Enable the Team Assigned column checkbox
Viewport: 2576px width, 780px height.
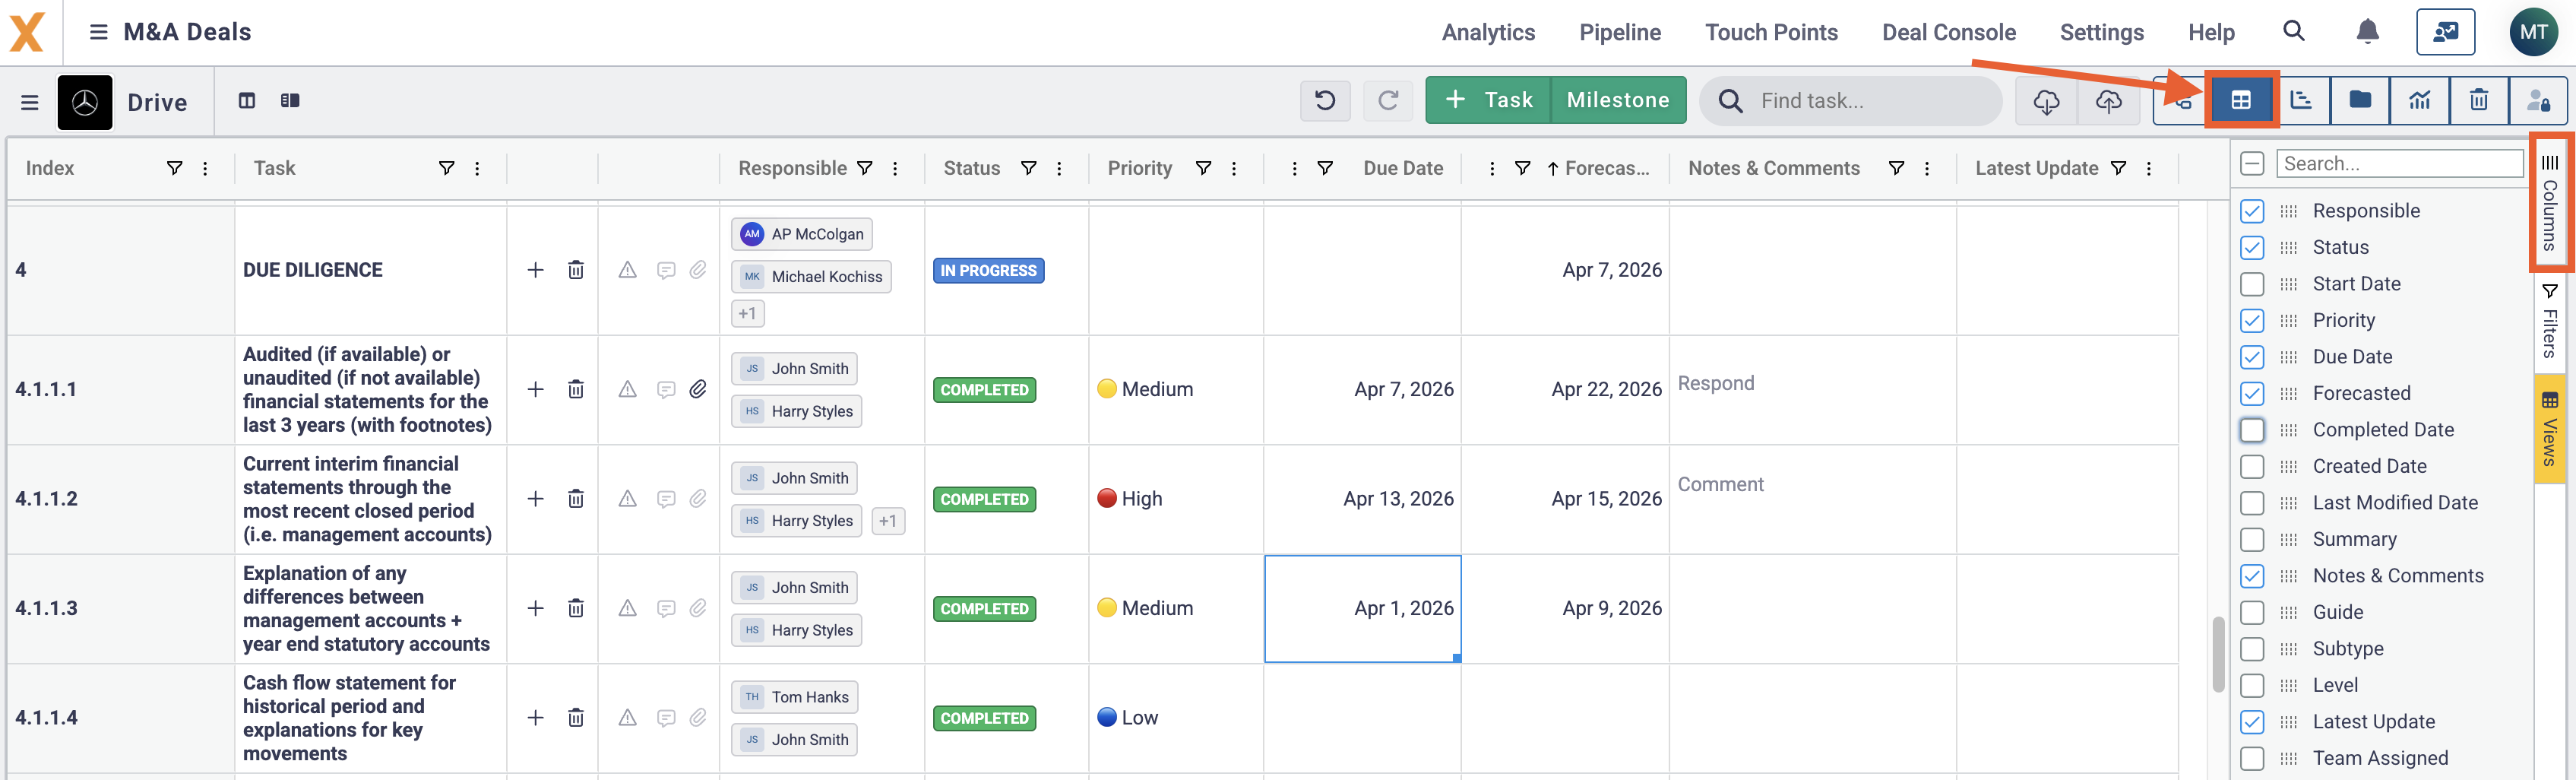pyautogui.click(x=2252, y=758)
